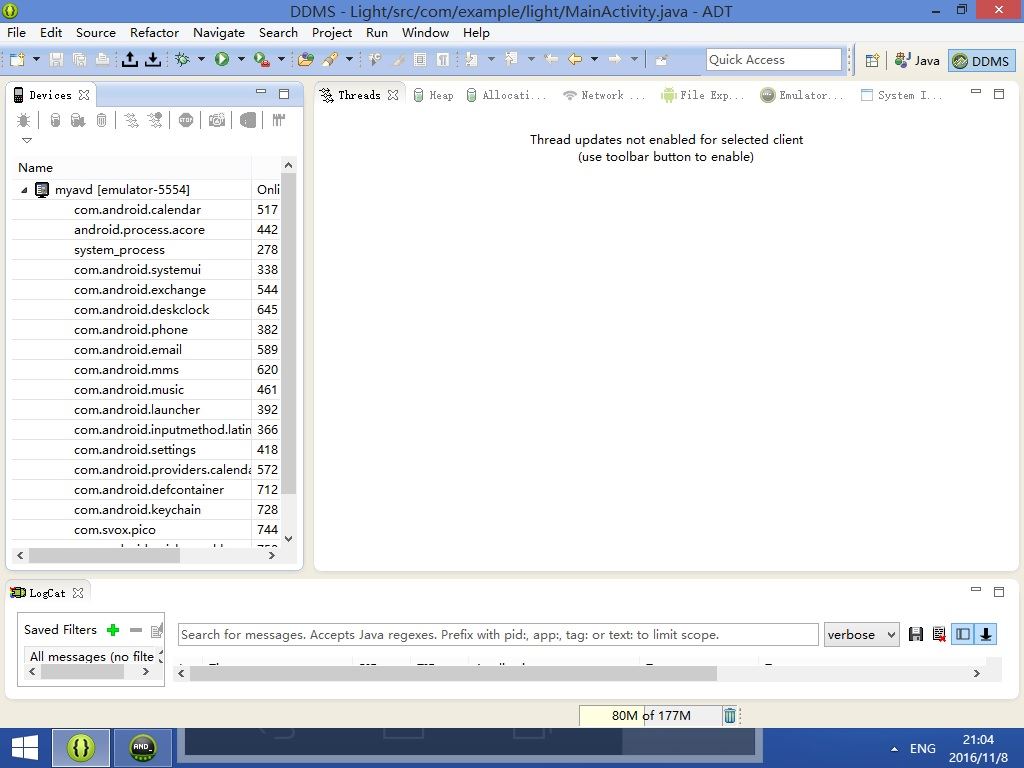Click Systrace capture icon in Devices toolbar

(x=279, y=120)
